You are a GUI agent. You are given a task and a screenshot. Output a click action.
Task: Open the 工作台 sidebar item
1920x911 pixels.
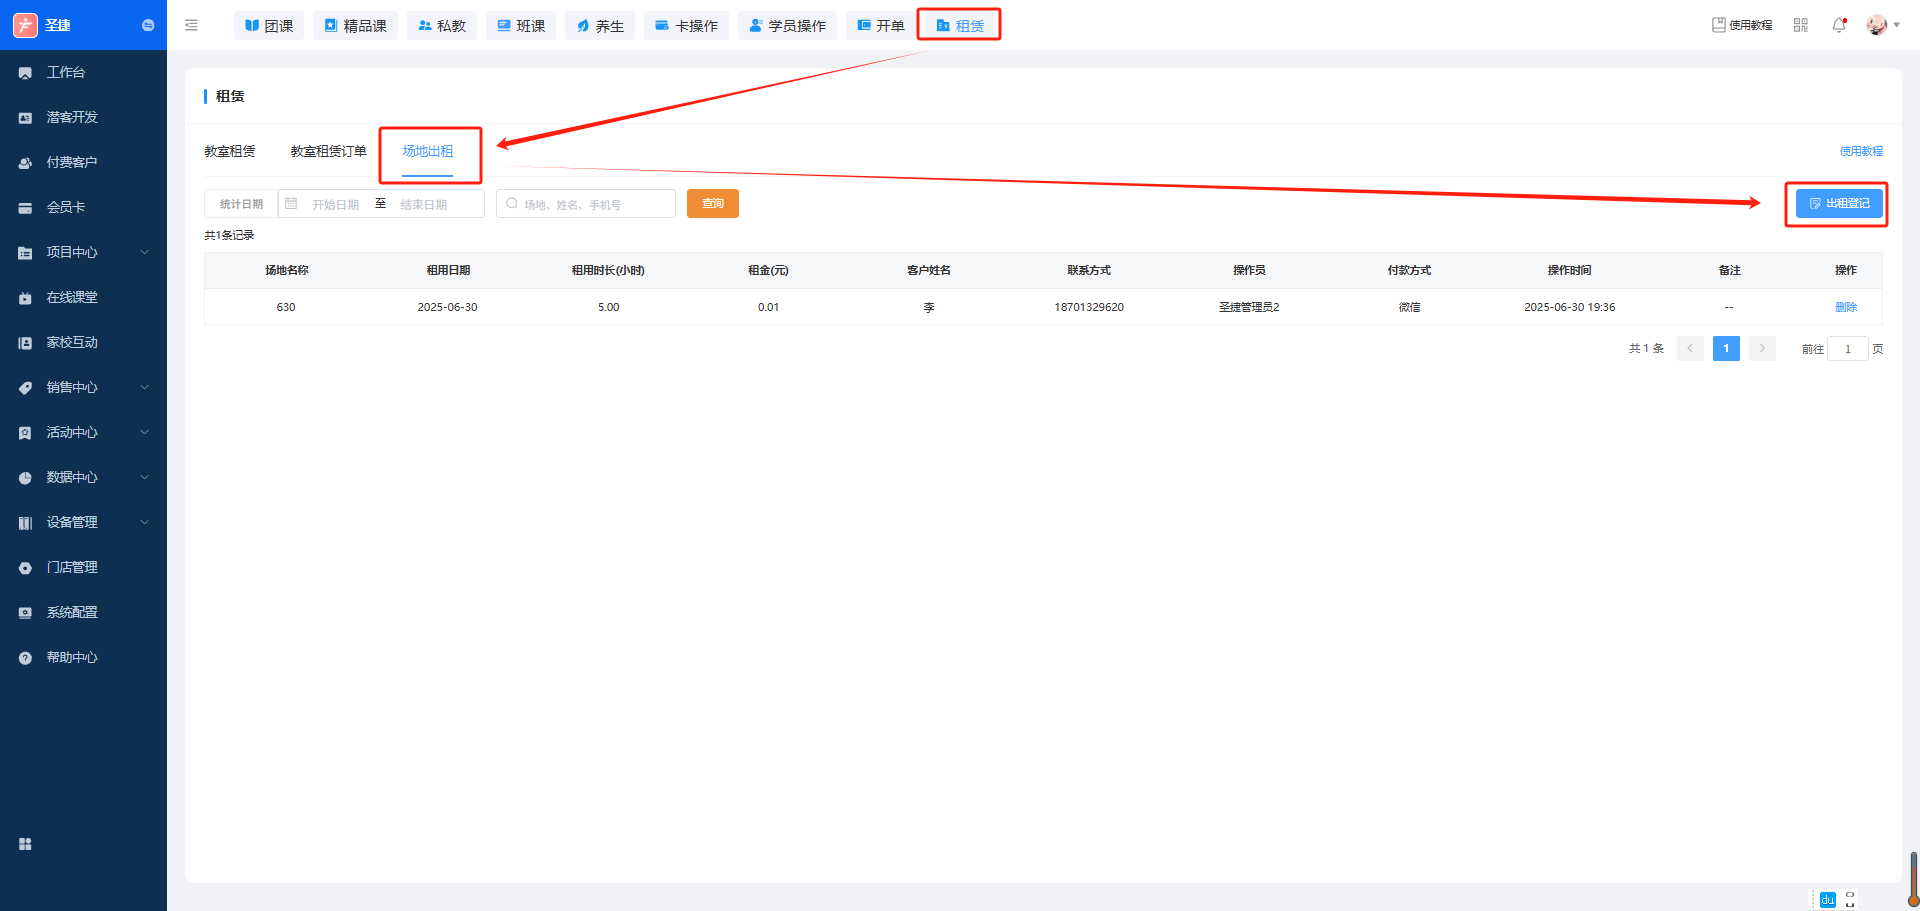tap(66, 72)
